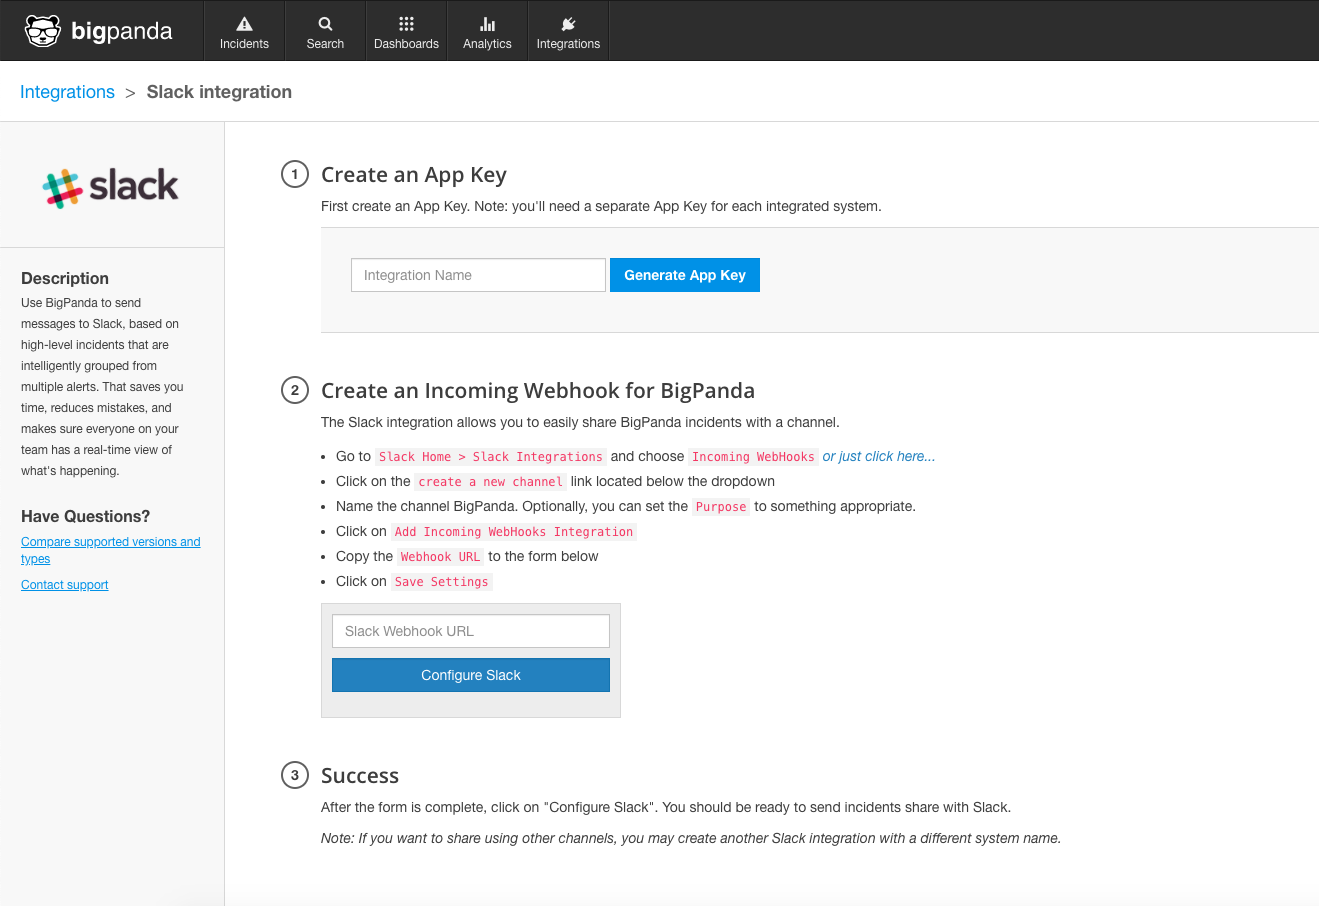This screenshot has width=1319, height=906.
Task: Click the Search magnifier icon
Action: [325, 24]
